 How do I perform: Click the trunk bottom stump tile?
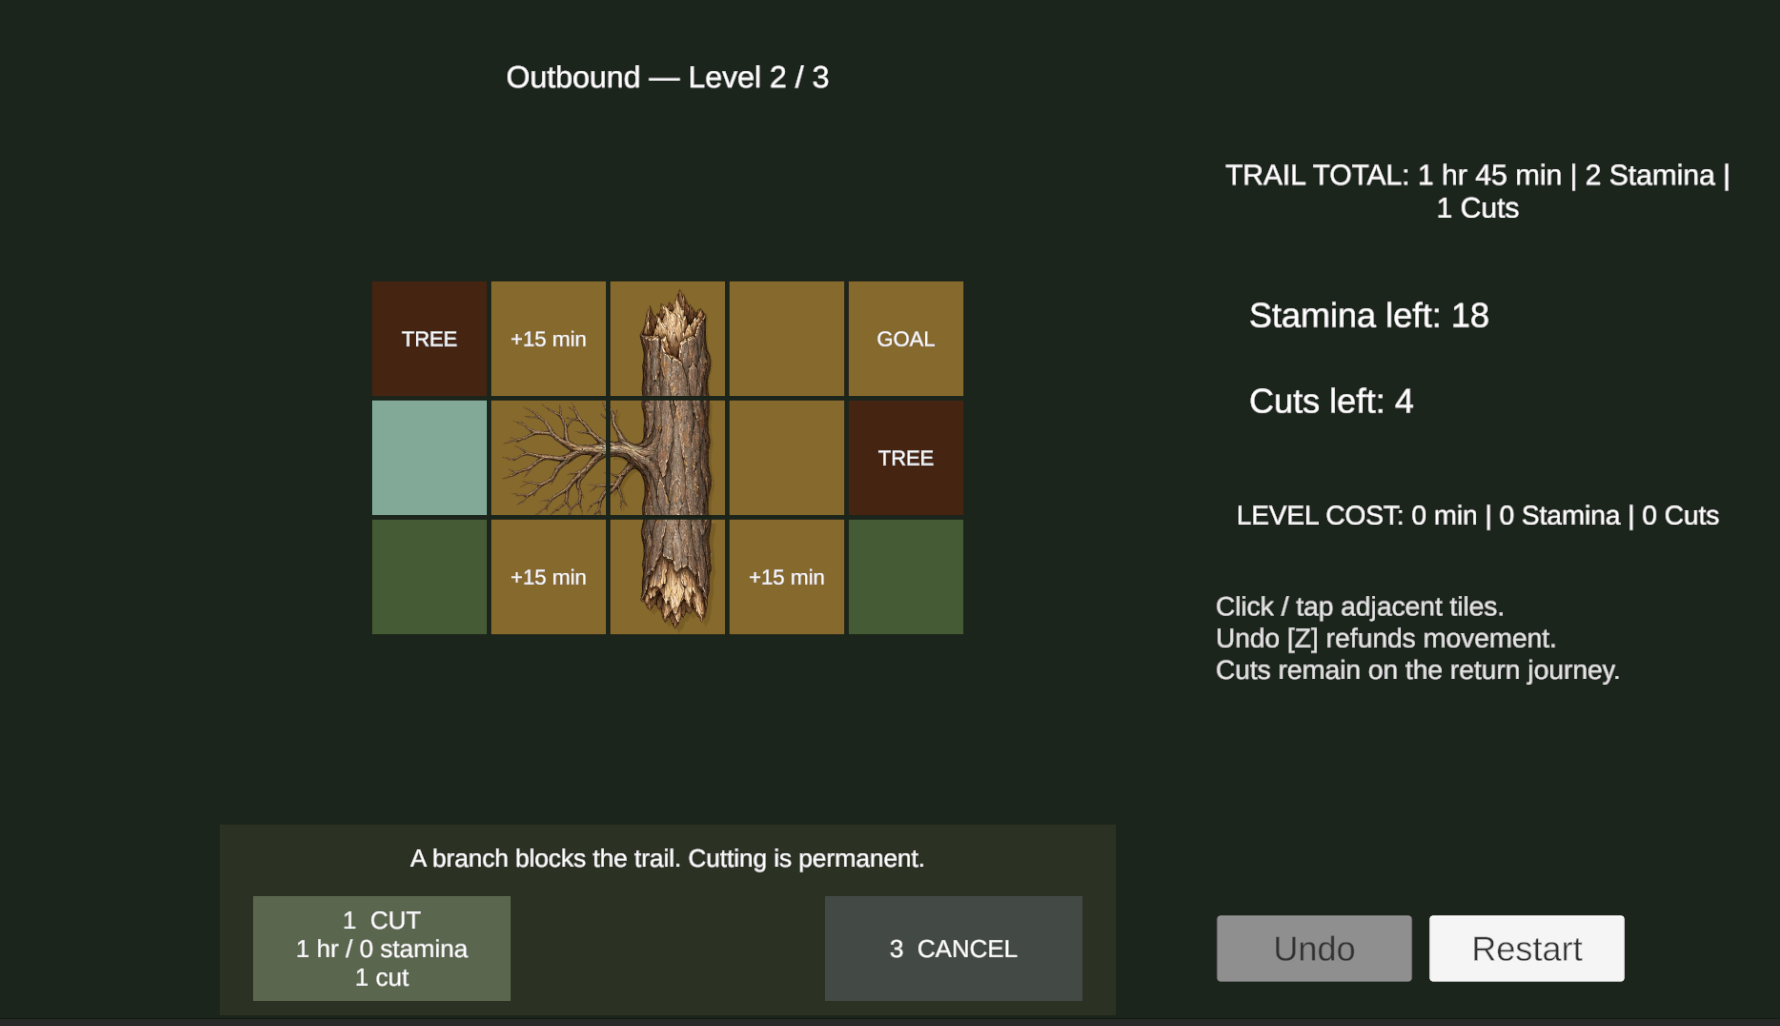[x=668, y=577]
